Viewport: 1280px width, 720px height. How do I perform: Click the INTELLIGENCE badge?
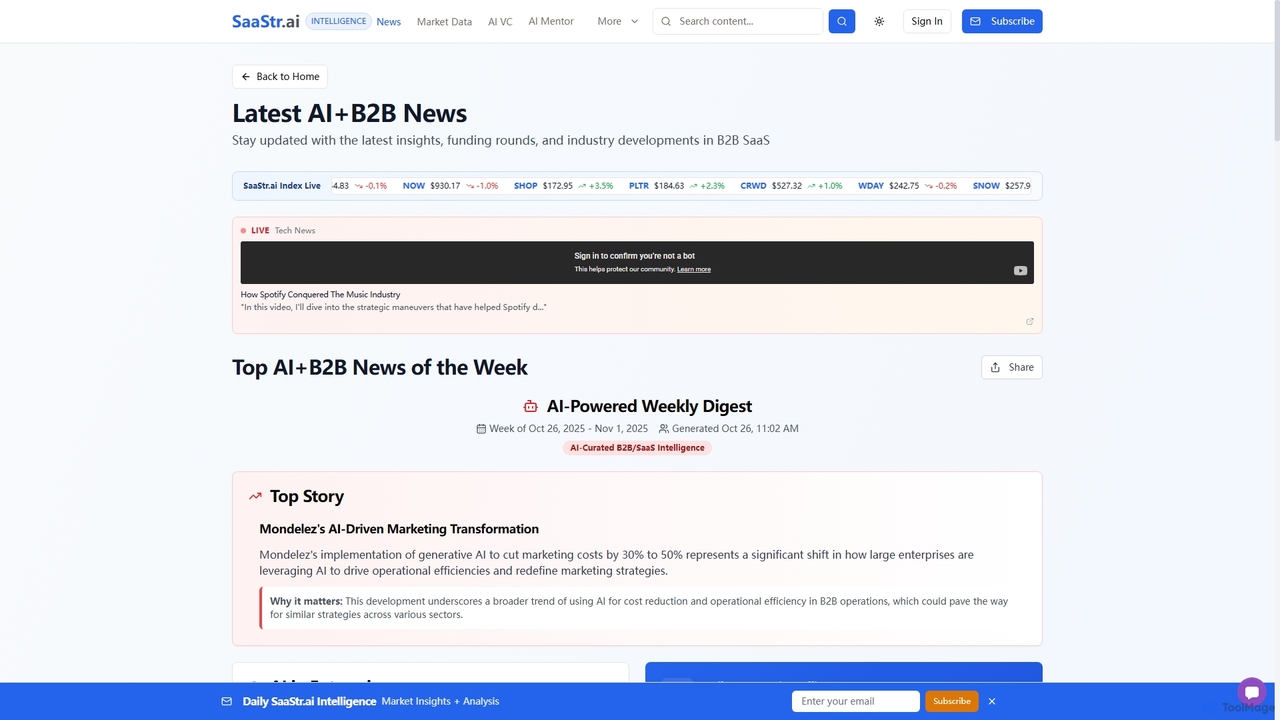pyautogui.click(x=338, y=21)
